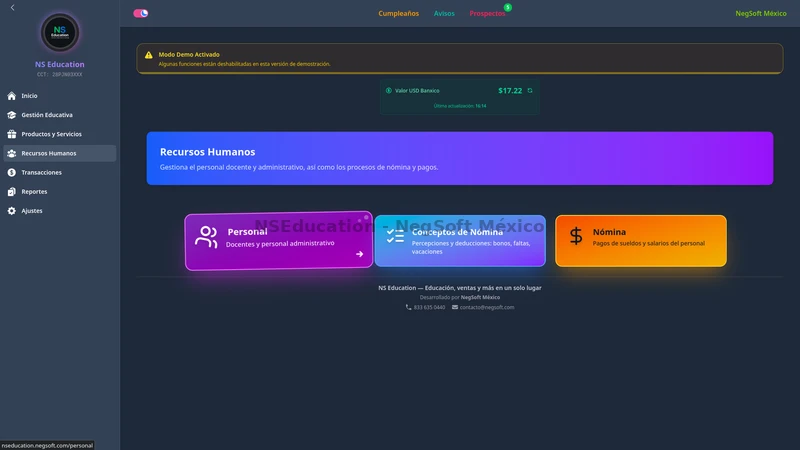This screenshot has height=450, width=800.
Task: Click the contacto@negsoft.com email link
Action: pyautogui.click(x=487, y=307)
